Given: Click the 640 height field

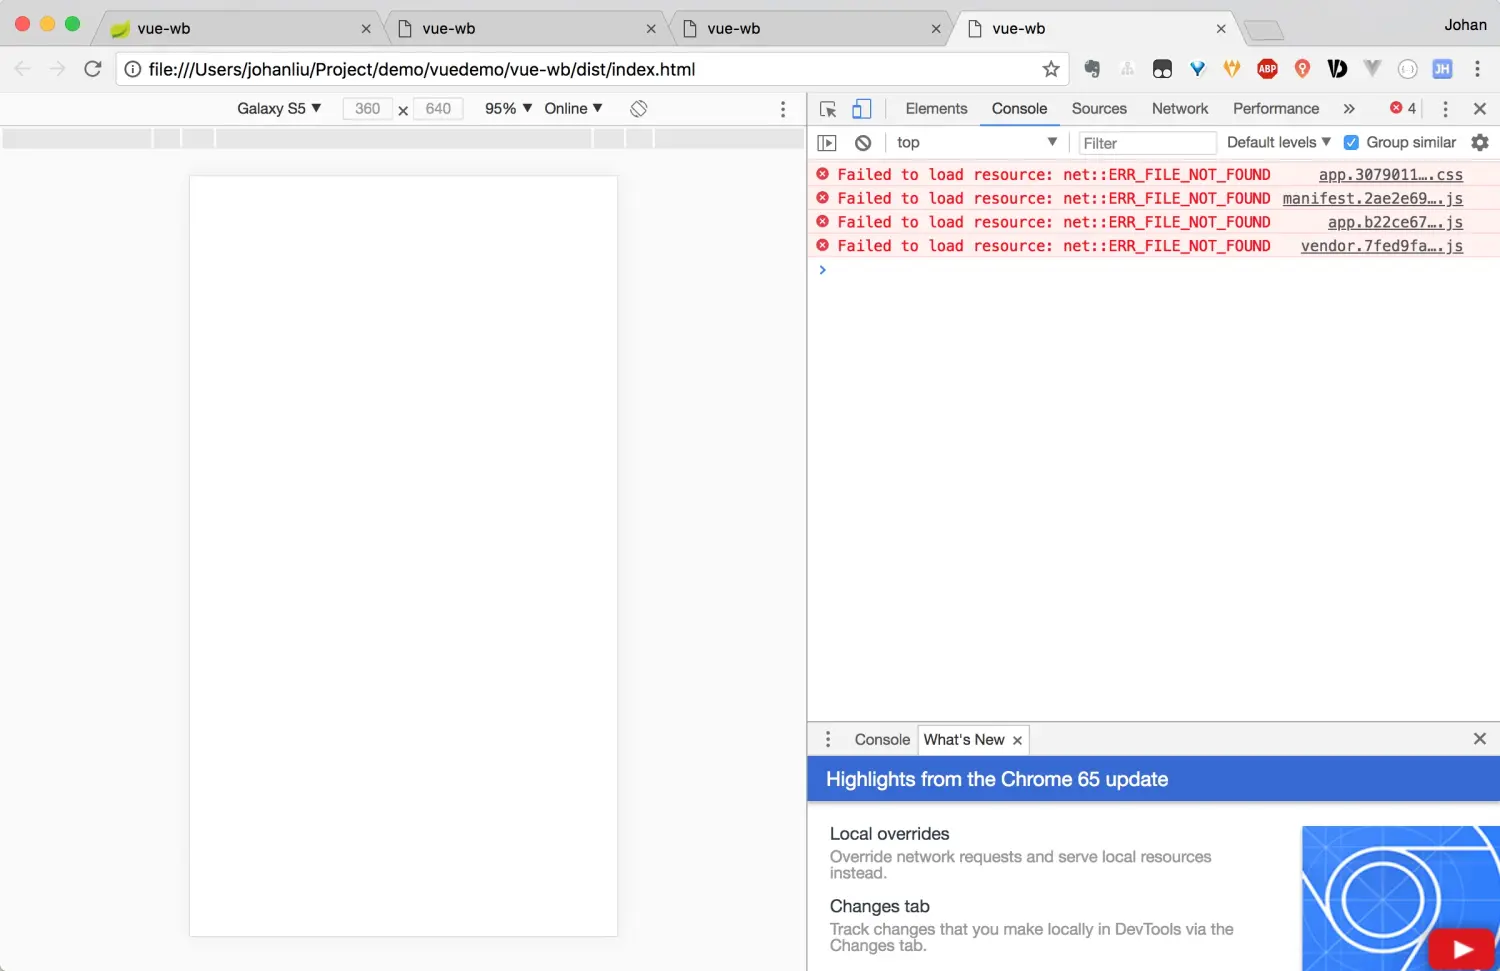Looking at the screenshot, I should coord(438,108).
